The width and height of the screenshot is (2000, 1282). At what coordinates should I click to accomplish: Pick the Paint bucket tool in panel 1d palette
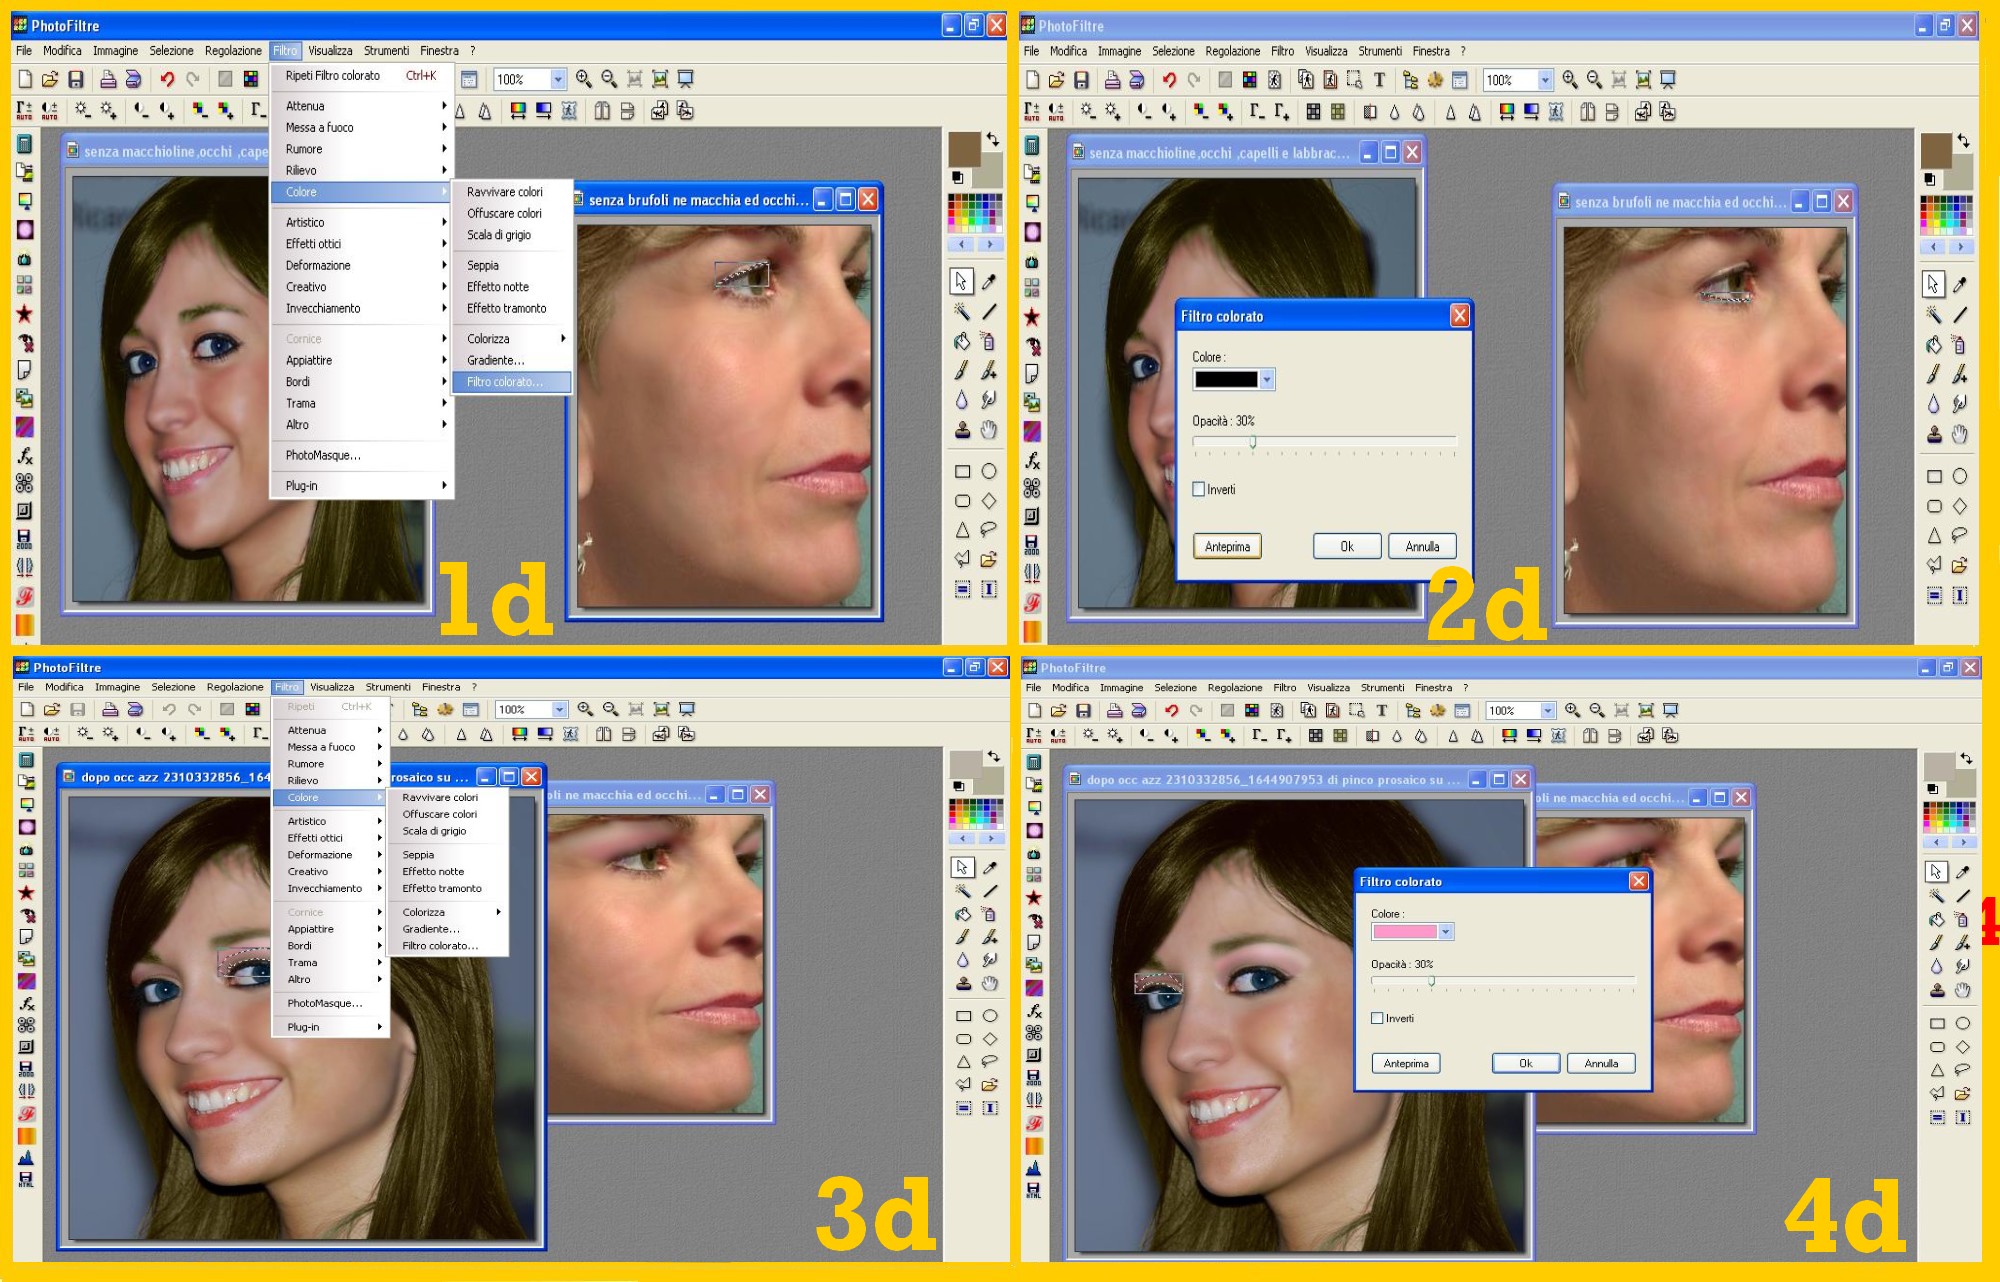[x=962, y=341]
